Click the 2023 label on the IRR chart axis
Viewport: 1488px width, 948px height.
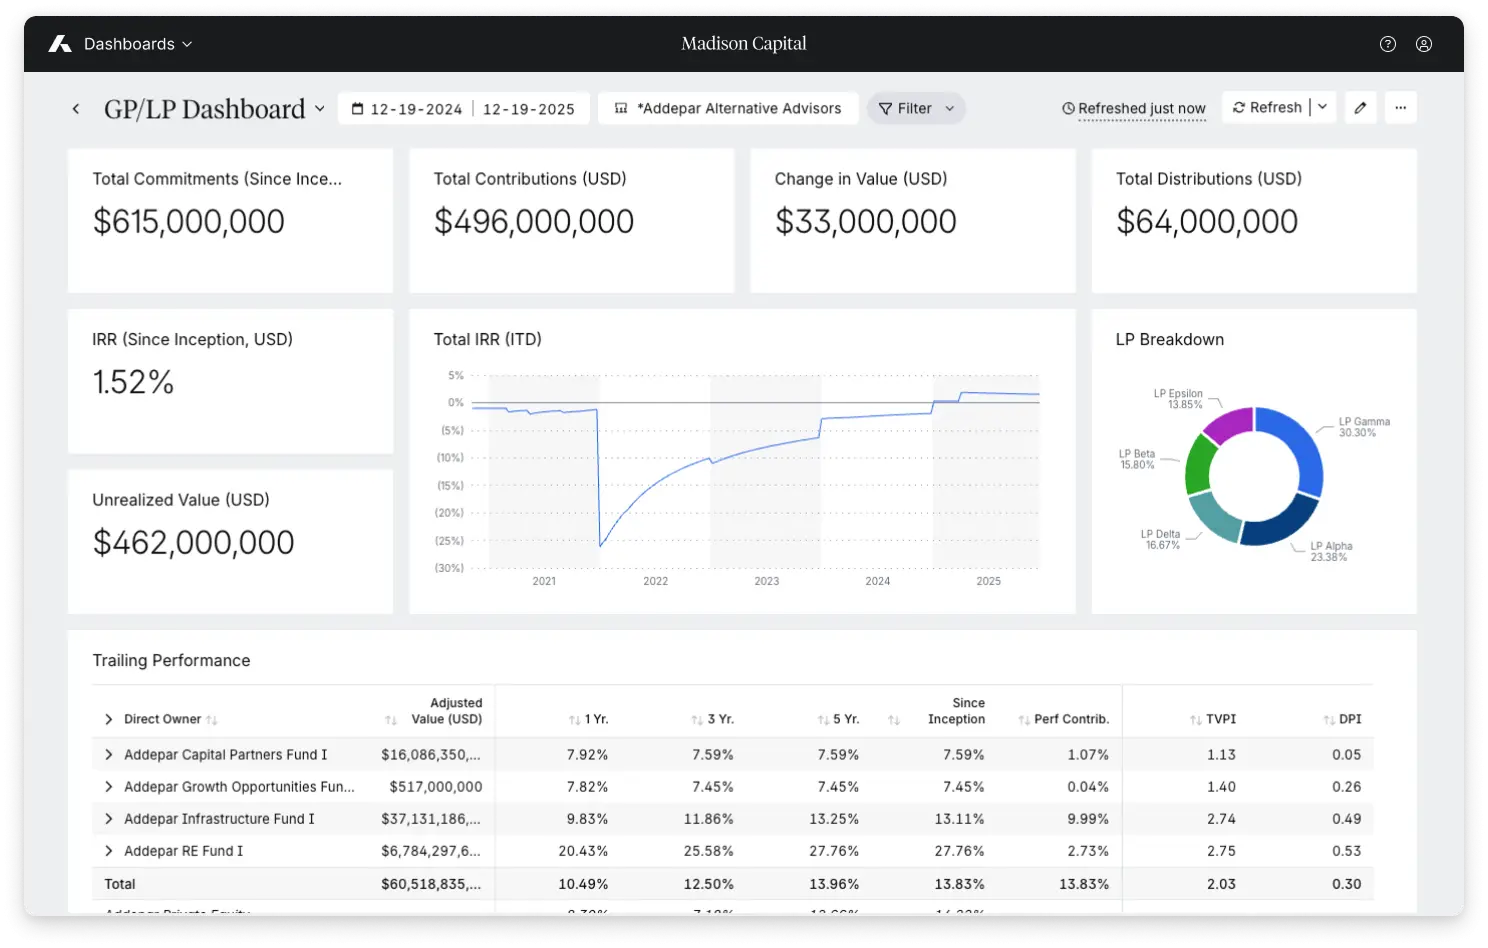(x=767, y=581)
